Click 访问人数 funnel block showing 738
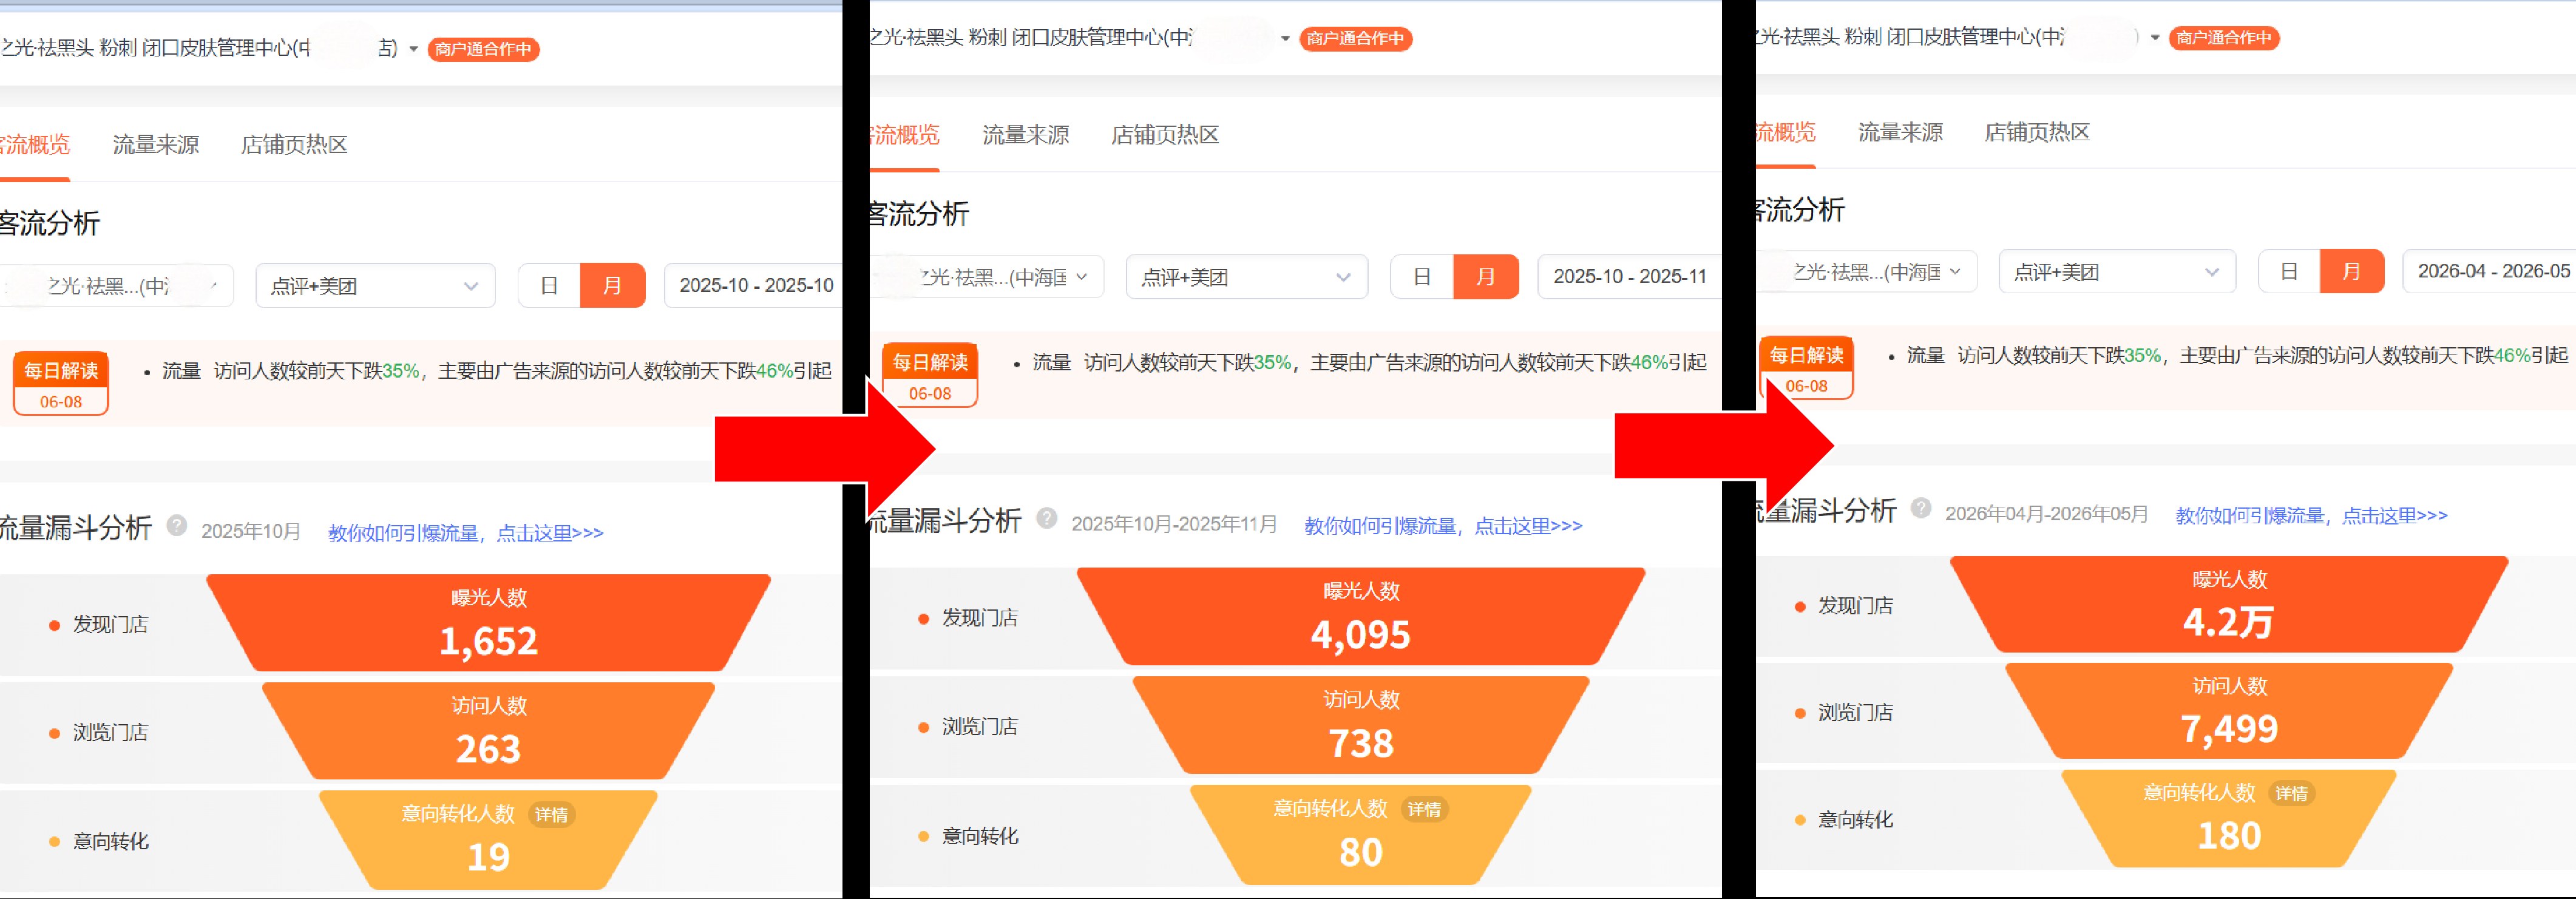The image size is (2576, 899). (1361, 725)
